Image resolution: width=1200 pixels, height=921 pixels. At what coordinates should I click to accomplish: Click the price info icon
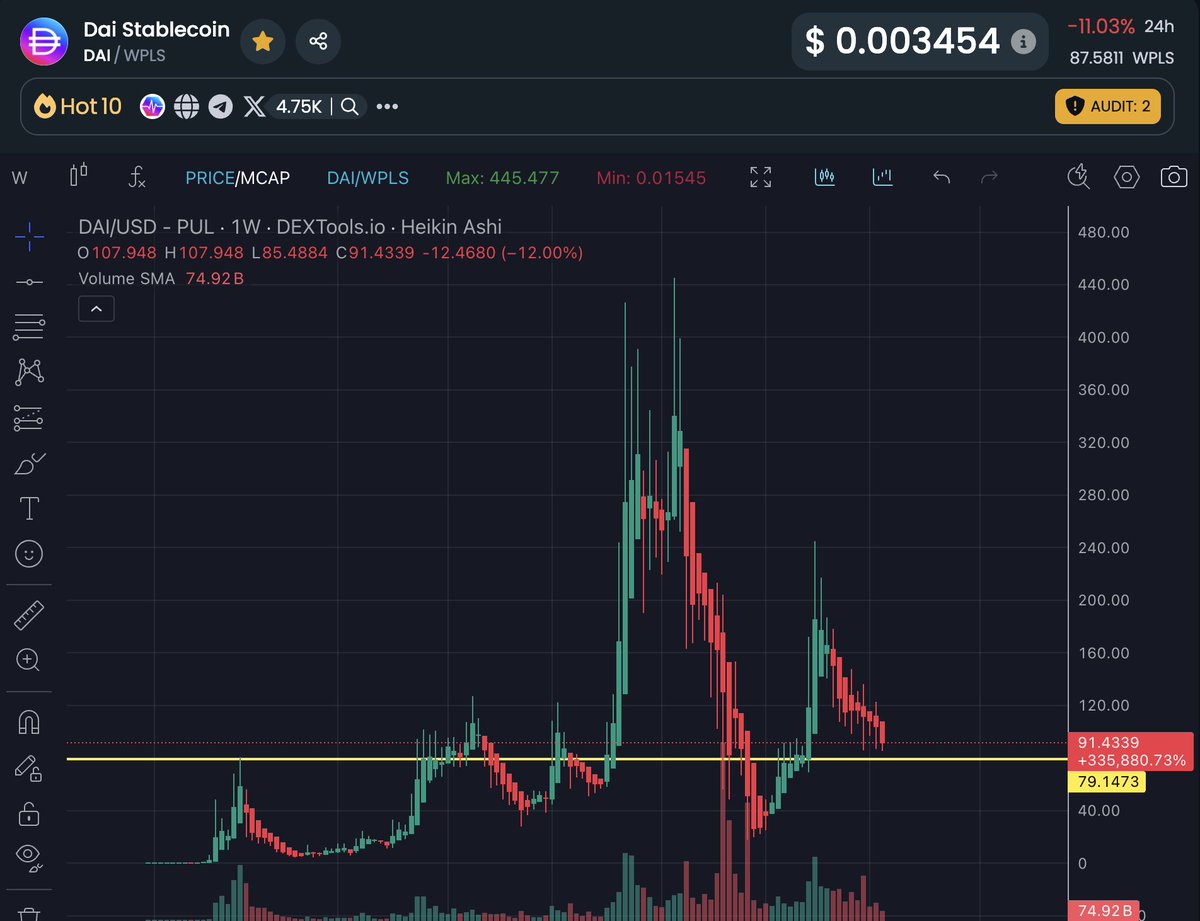1022,42
